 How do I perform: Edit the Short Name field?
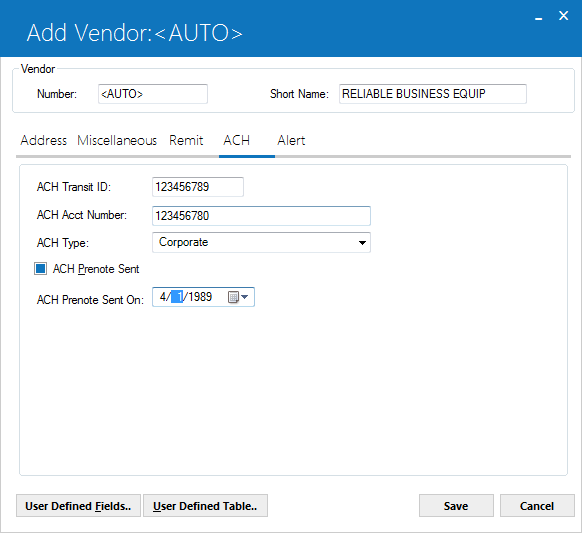(x=433, y=94)
